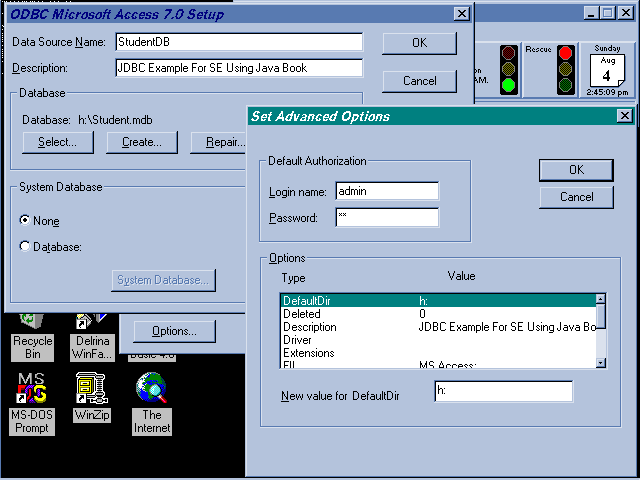
Task: Click the Aug 4 calendar page icon
Action: (607, 70)
